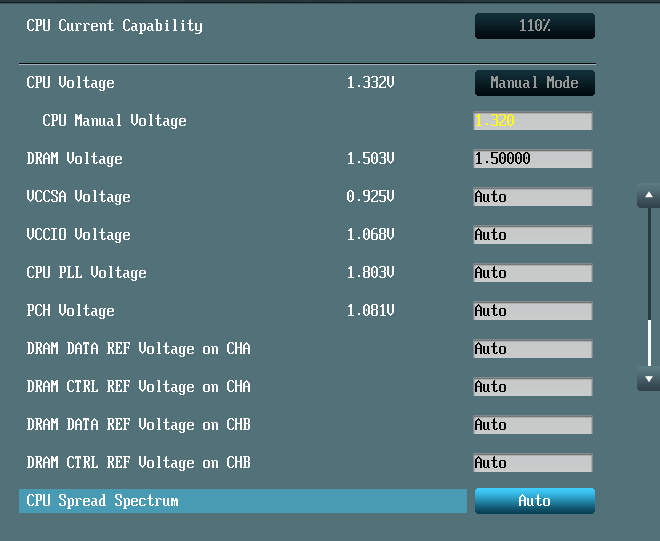
Task: Select the VCCSA Voltage label
Action: coord(78,197)
